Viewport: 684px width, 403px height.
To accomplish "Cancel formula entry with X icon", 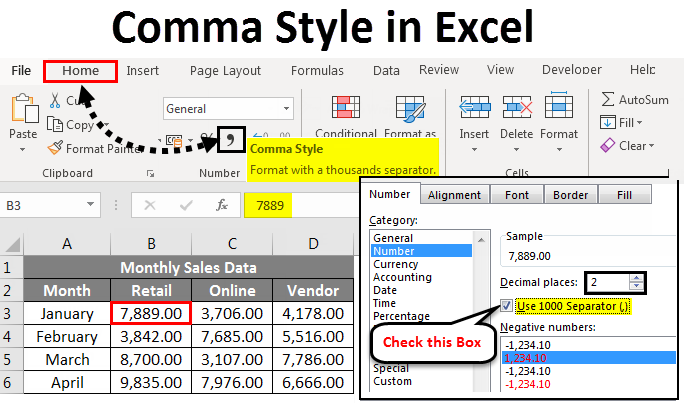I will (x=150, y=205).
